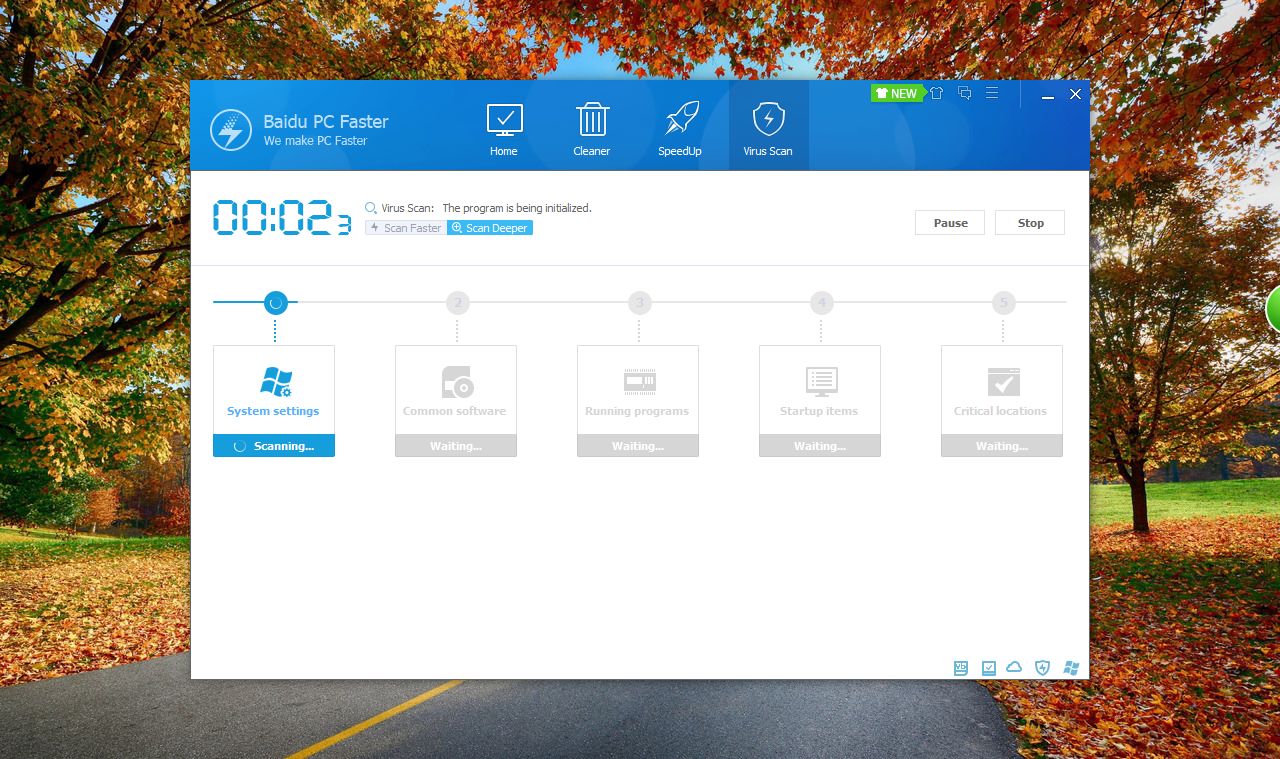Click the 'Critical locations' label
1280x759 pixels.
pyautogui.click(x=1001, y=411)
